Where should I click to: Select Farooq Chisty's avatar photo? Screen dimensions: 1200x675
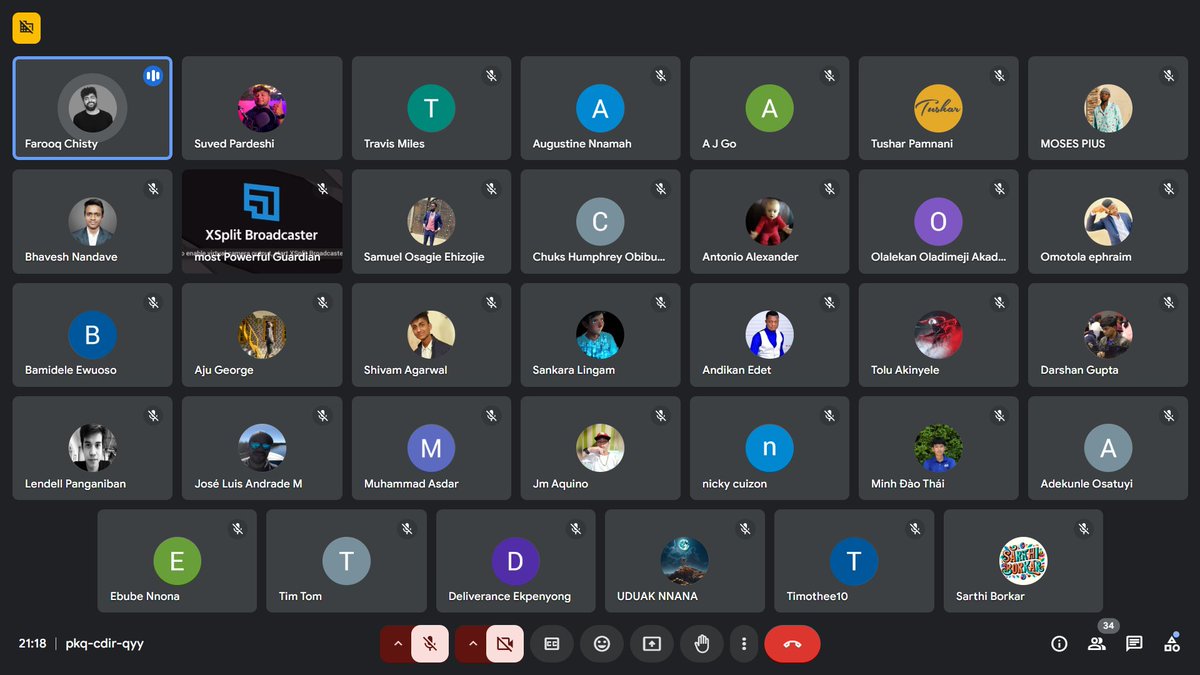(x=92, y=108)
